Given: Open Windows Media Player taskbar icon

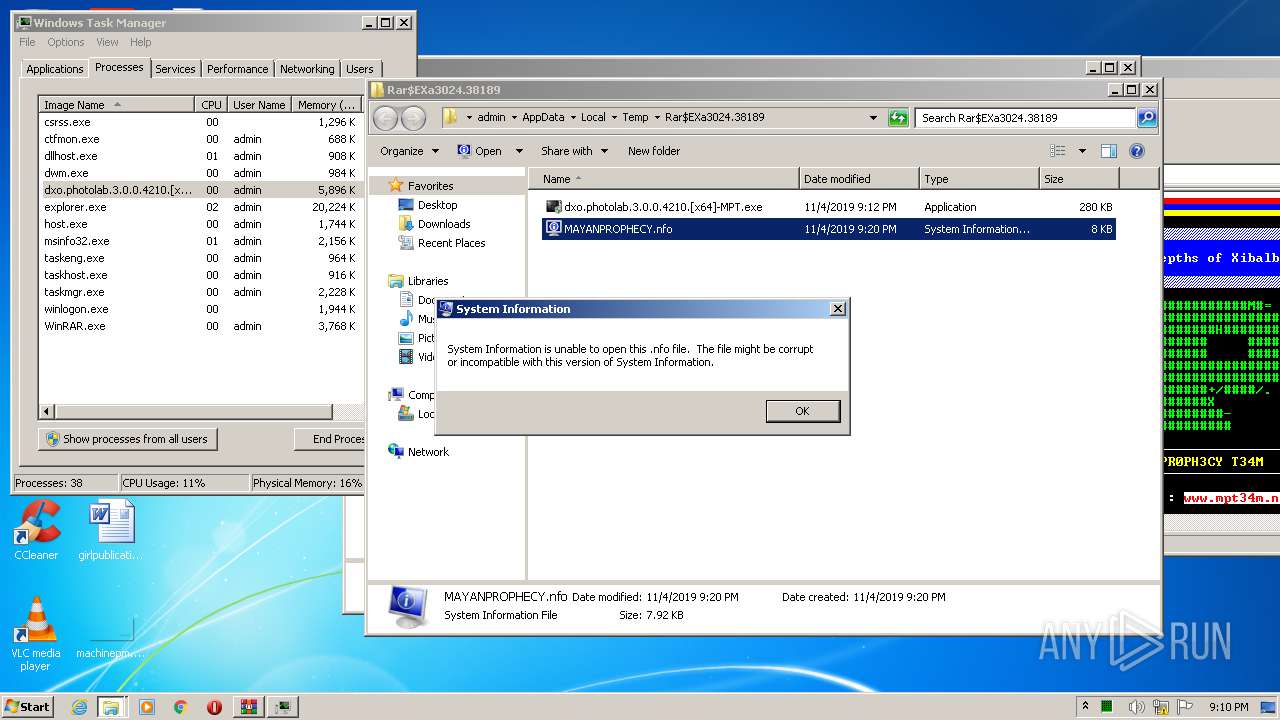Looking at the screenshot, I should pyautogui.click(x=147, y=707).
